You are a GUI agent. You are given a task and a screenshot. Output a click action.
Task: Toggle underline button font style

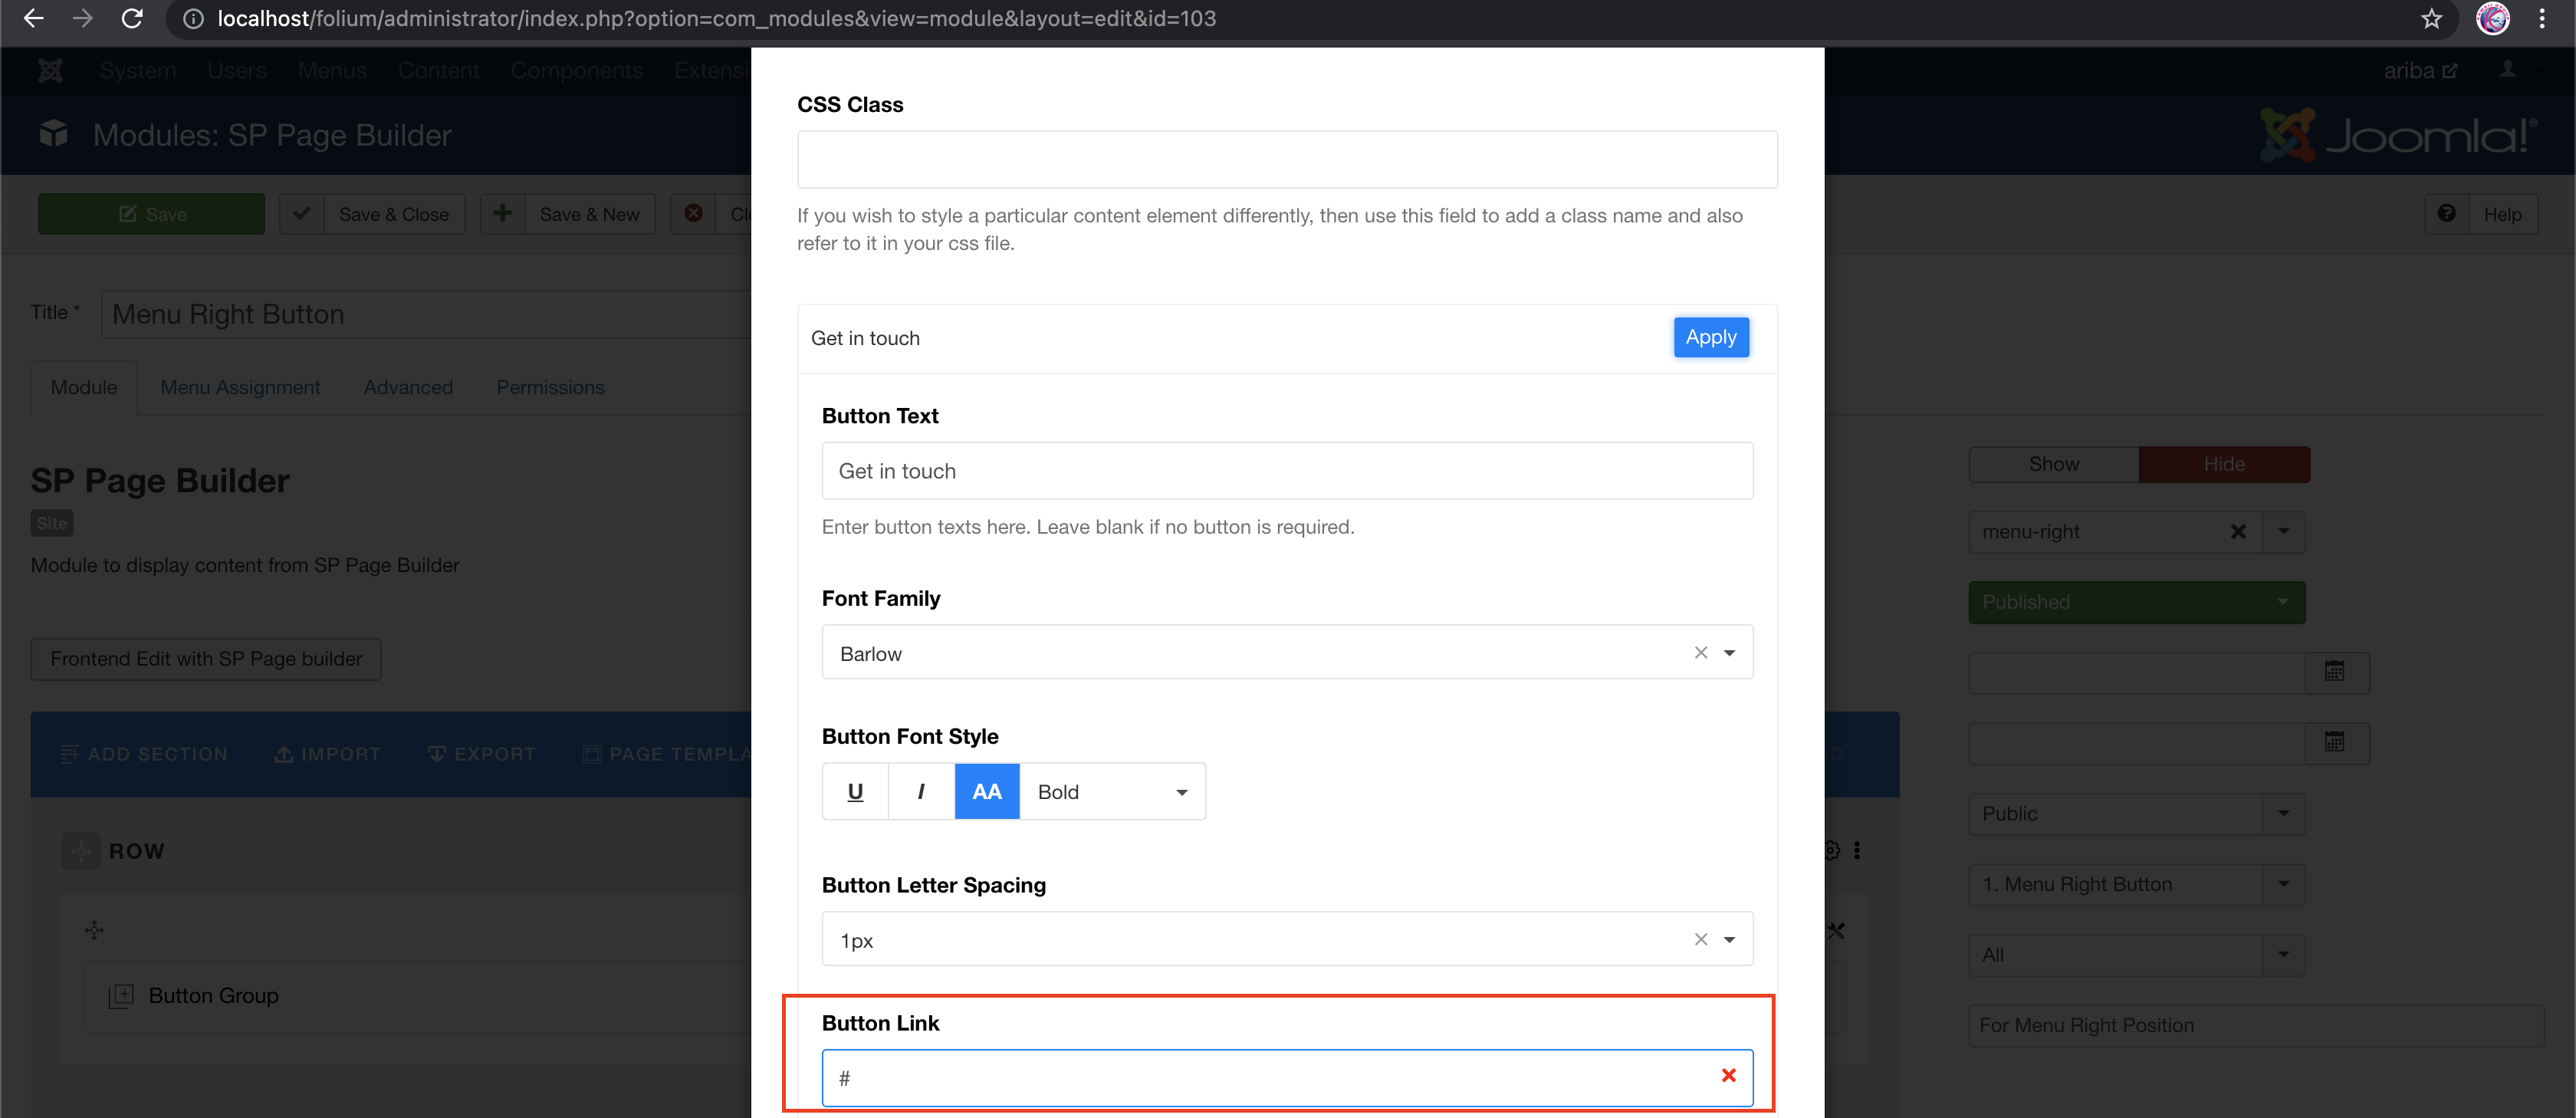point(855,792)
